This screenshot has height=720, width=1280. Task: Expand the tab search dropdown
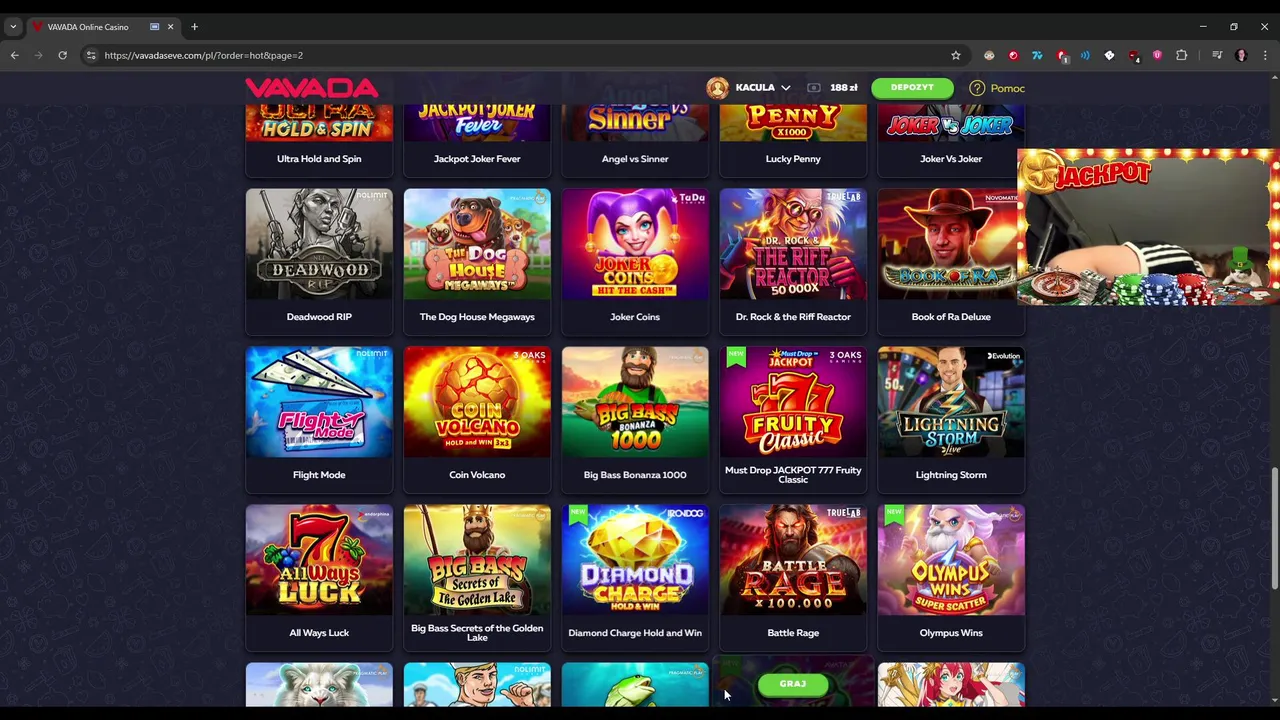[x=13, y=27]
